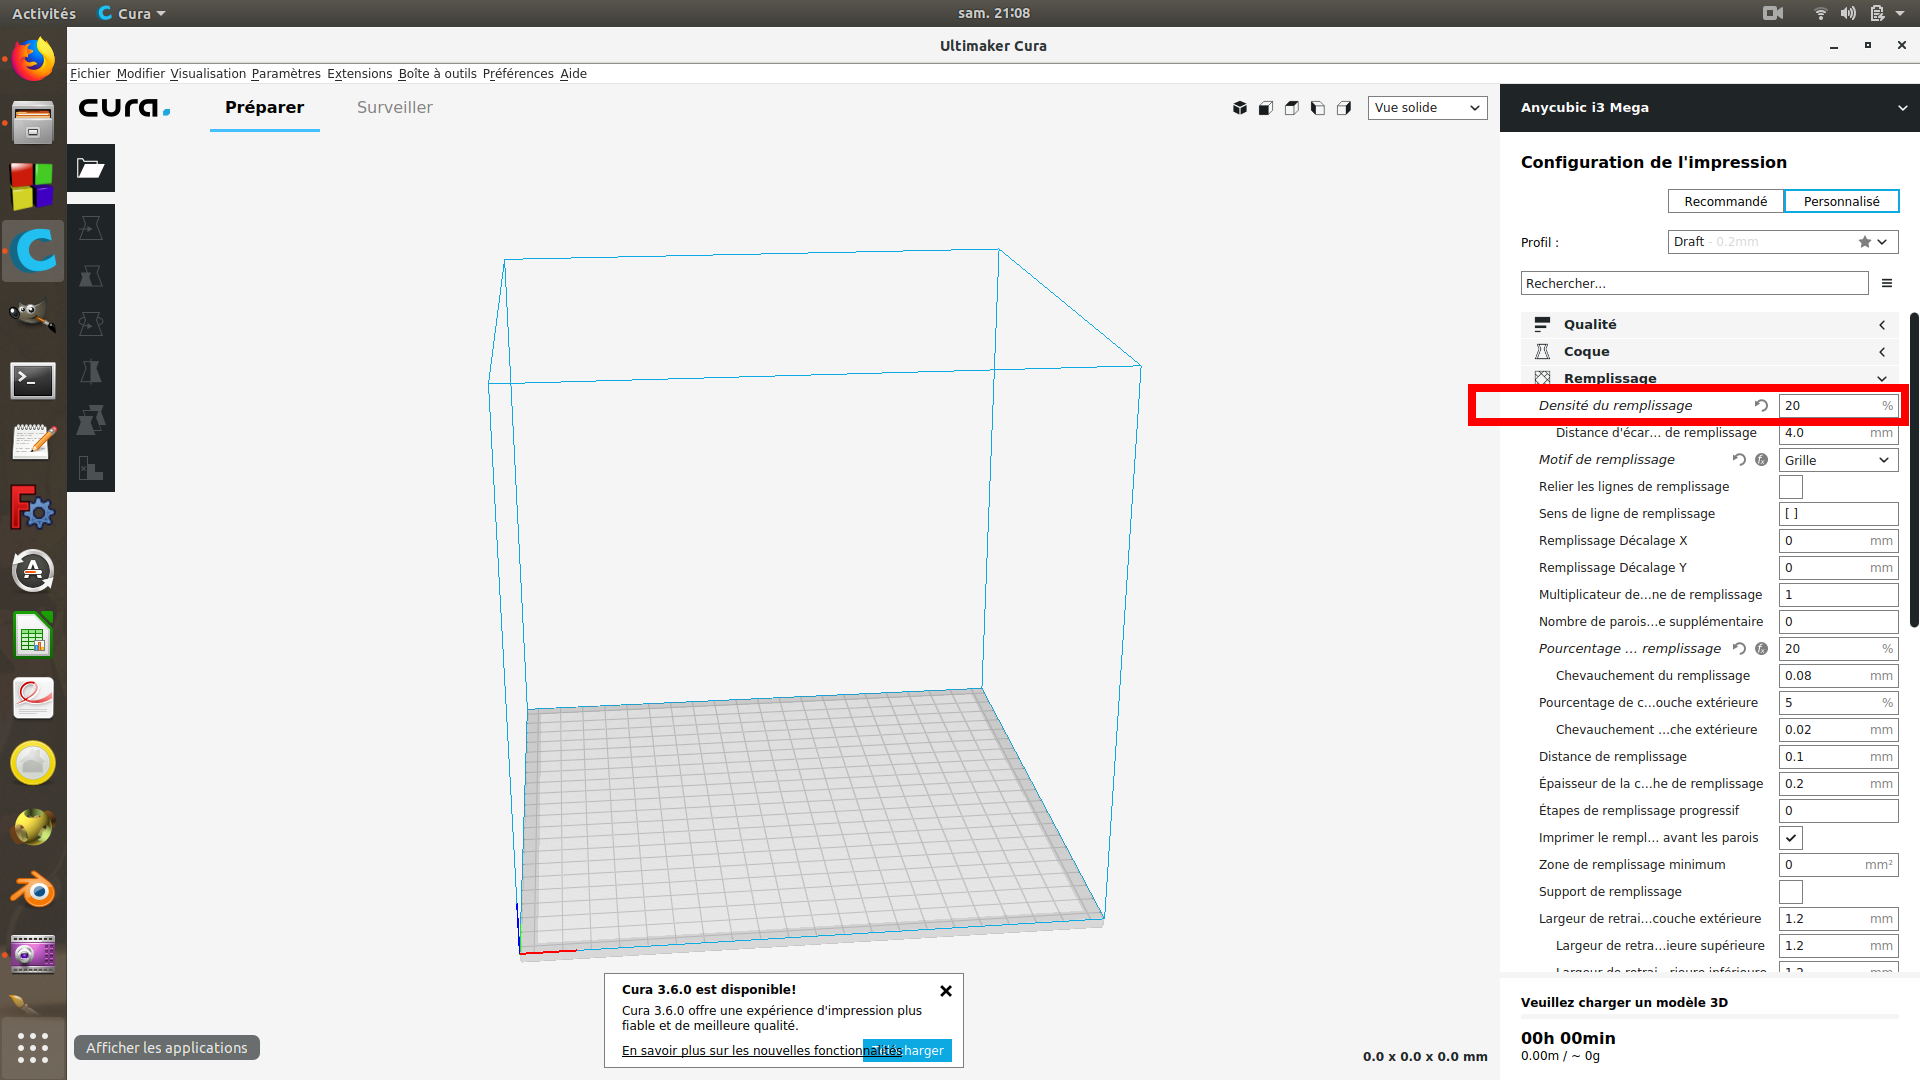Expand the Anycubic i3 Mega printer selector
Viewport: 1920px width, 1080px height.
pyautogui.click(x=1710, y=107)
